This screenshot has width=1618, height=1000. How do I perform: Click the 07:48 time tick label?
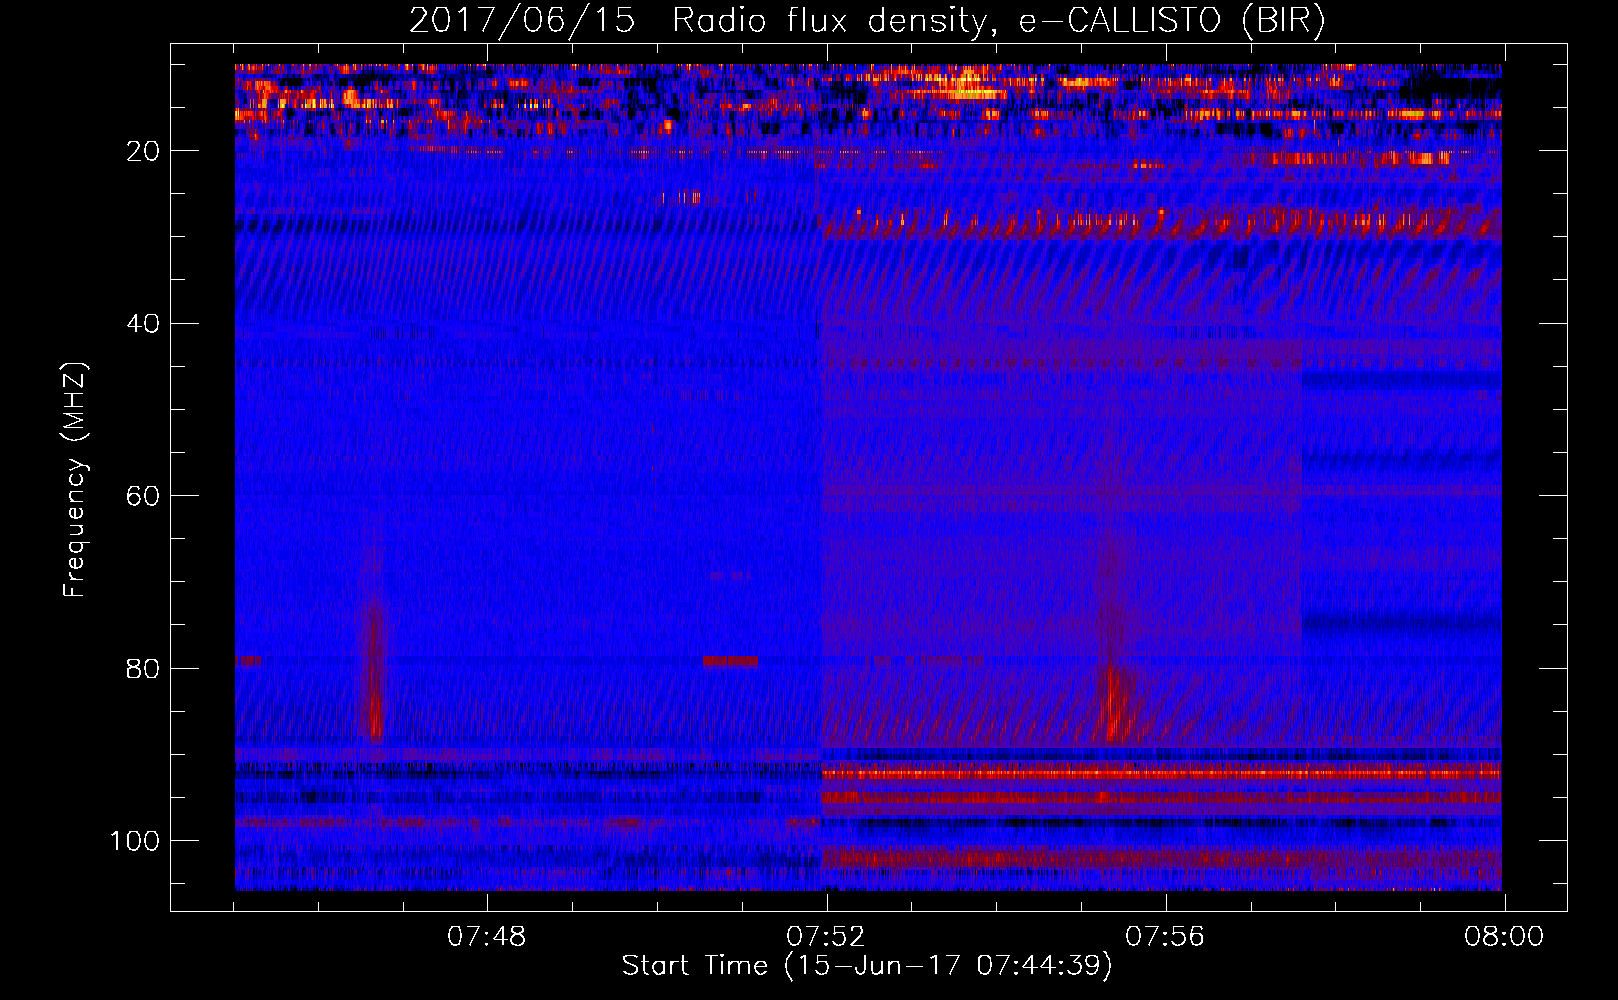click(487, 937)
